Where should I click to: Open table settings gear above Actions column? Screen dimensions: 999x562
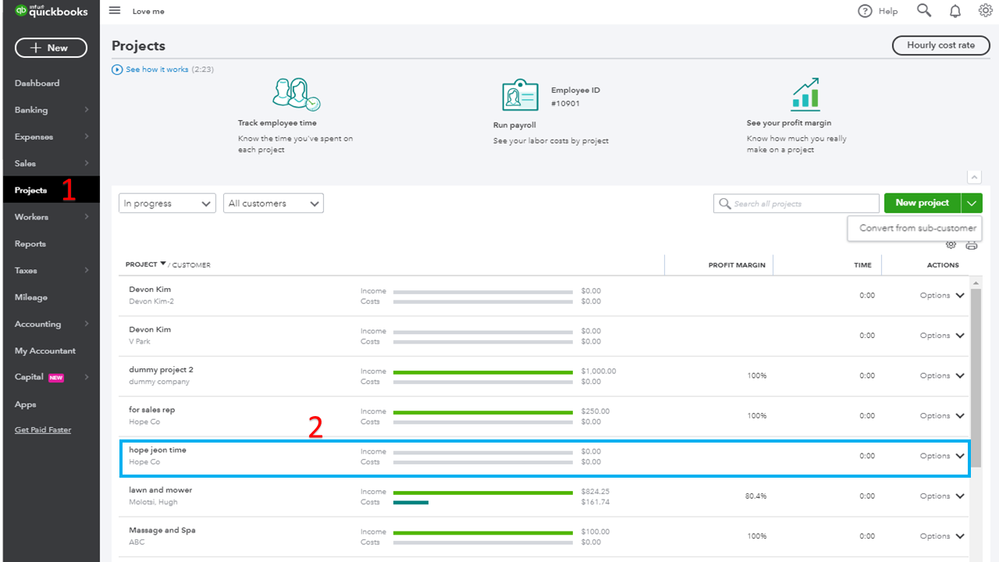click(x=951, y=245)
